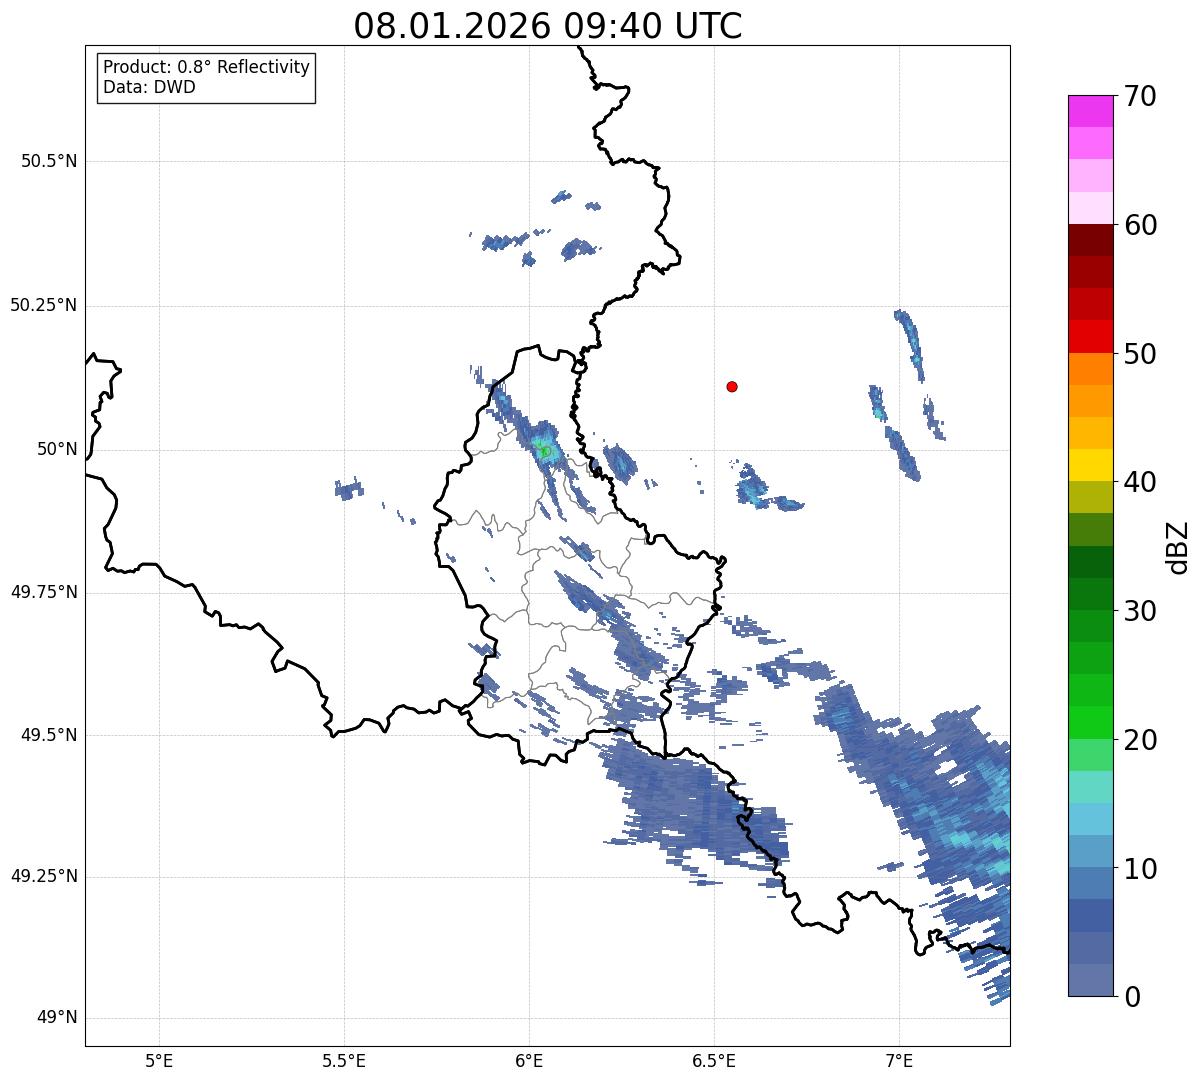
Task: Click the olive colorbar segment just below 40
Action: click(1090, 497)
